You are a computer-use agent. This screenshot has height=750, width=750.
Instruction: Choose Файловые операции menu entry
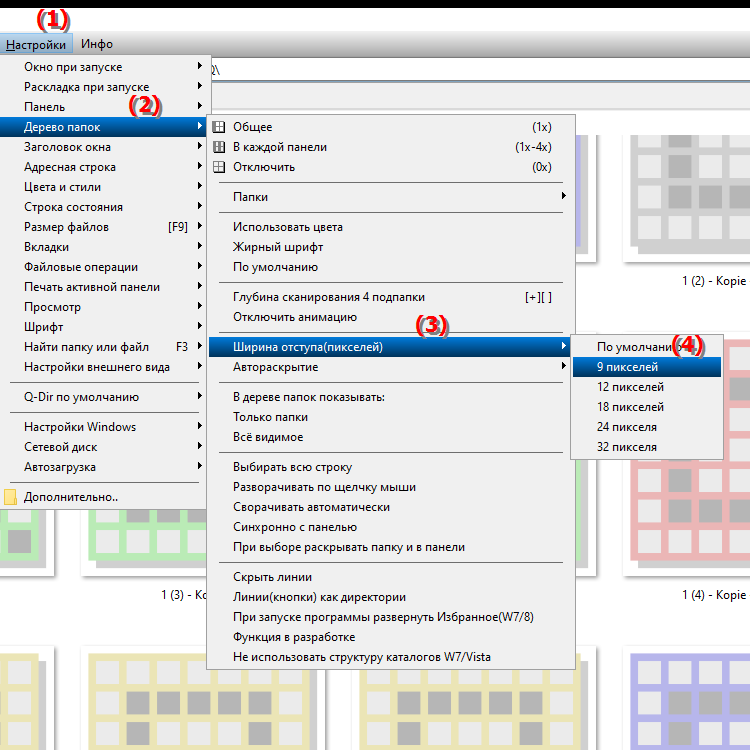pyautogui.click(x=103, y=267)
